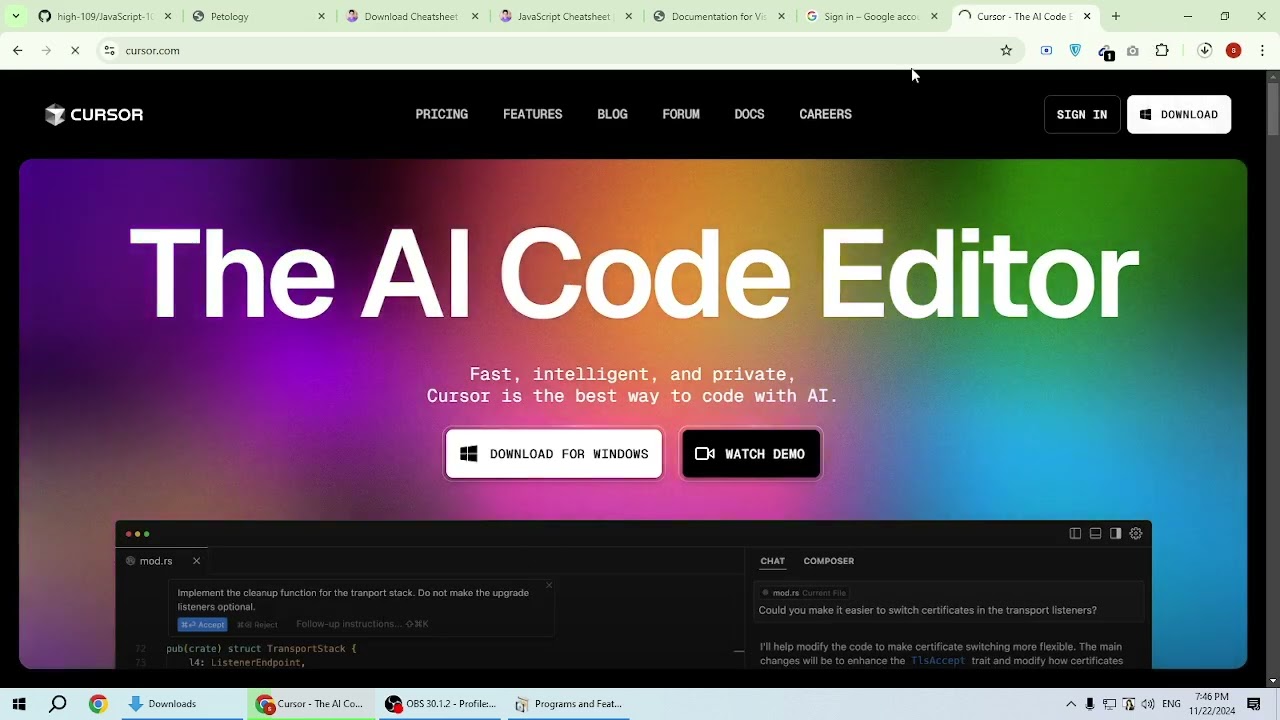This screenshot has width=1280, height=720.
Task: Open the Windows Start menu
Action: pyautogui.click(x=19, y=704)
